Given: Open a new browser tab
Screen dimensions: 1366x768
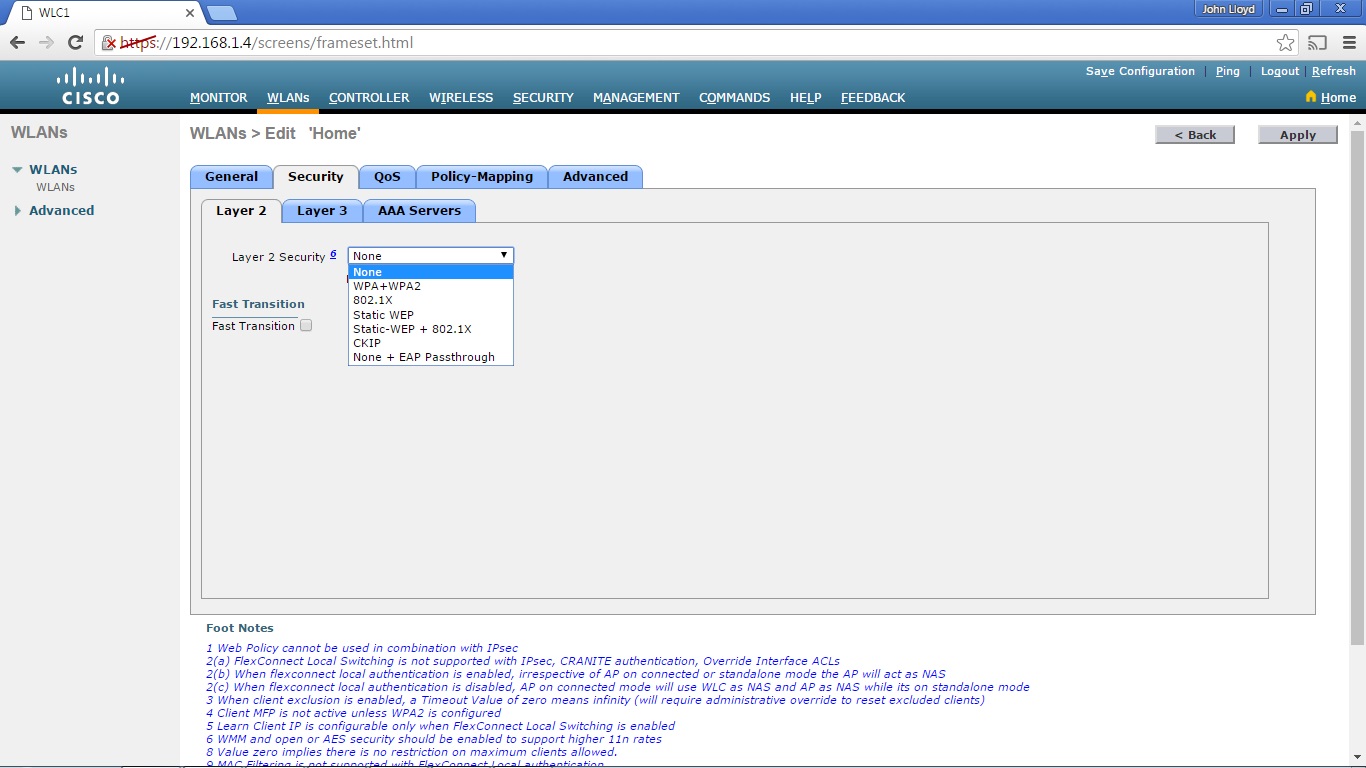Looking at the screenshot, I should coord(221,12).
